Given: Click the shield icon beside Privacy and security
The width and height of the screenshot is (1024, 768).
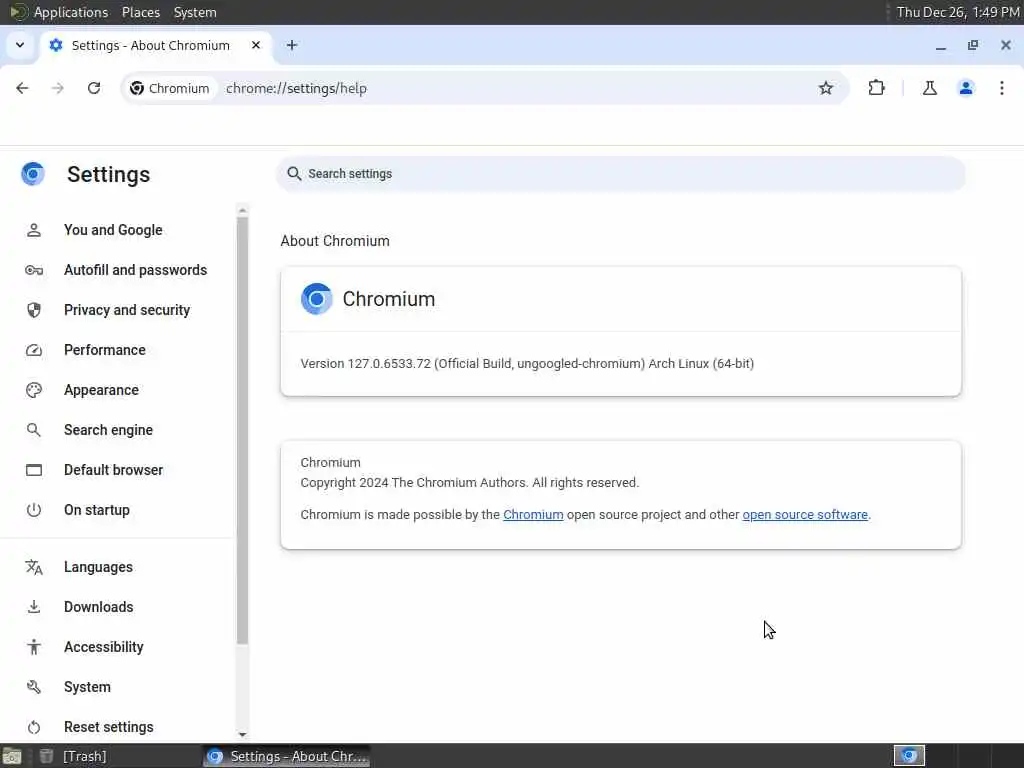Looking at the screenshot, I should (x=33, y=310).
